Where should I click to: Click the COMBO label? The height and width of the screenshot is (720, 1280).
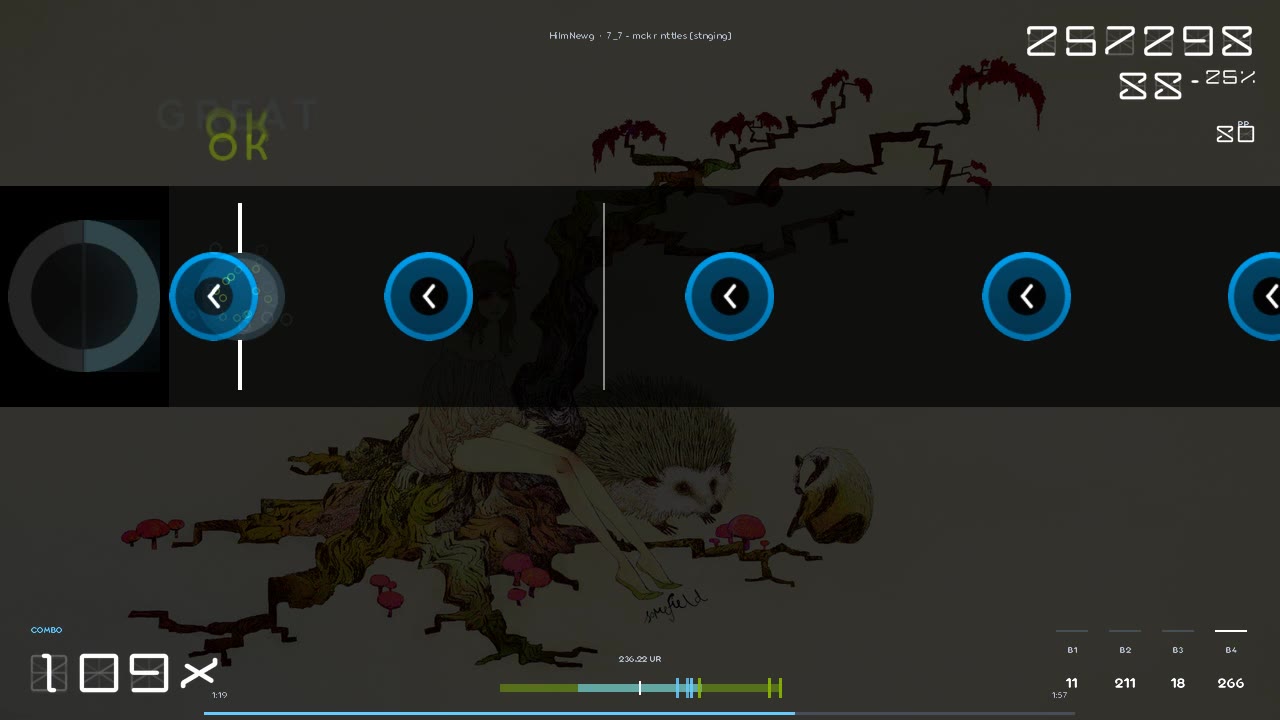(x=46, y=630)
